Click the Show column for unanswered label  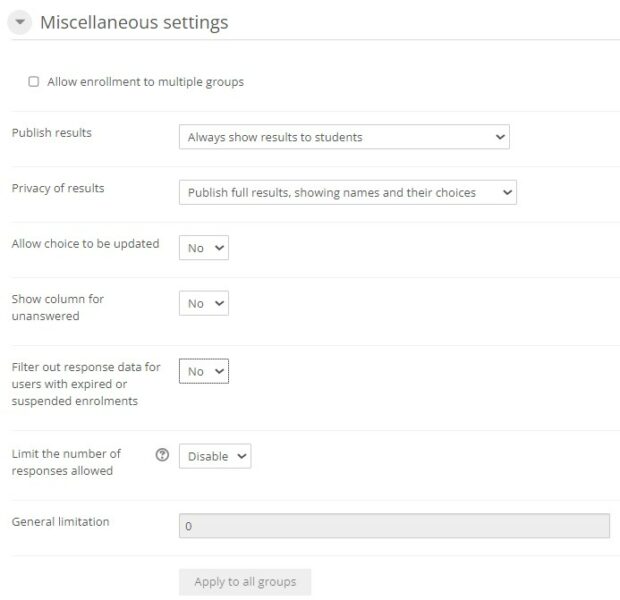click(57, 306)
